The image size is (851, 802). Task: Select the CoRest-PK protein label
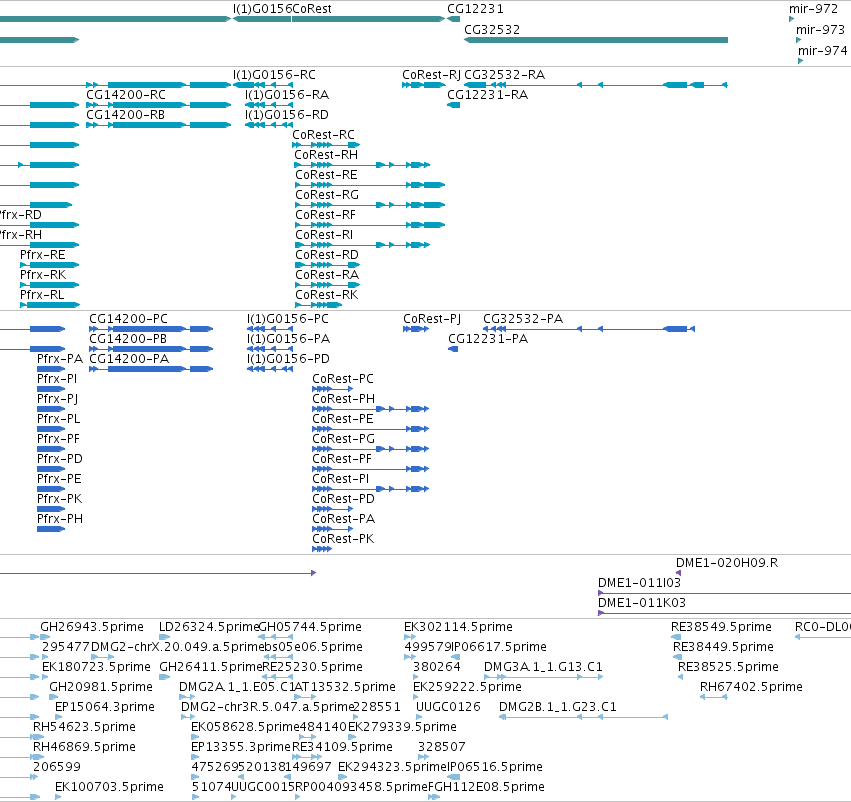[343, 539]
